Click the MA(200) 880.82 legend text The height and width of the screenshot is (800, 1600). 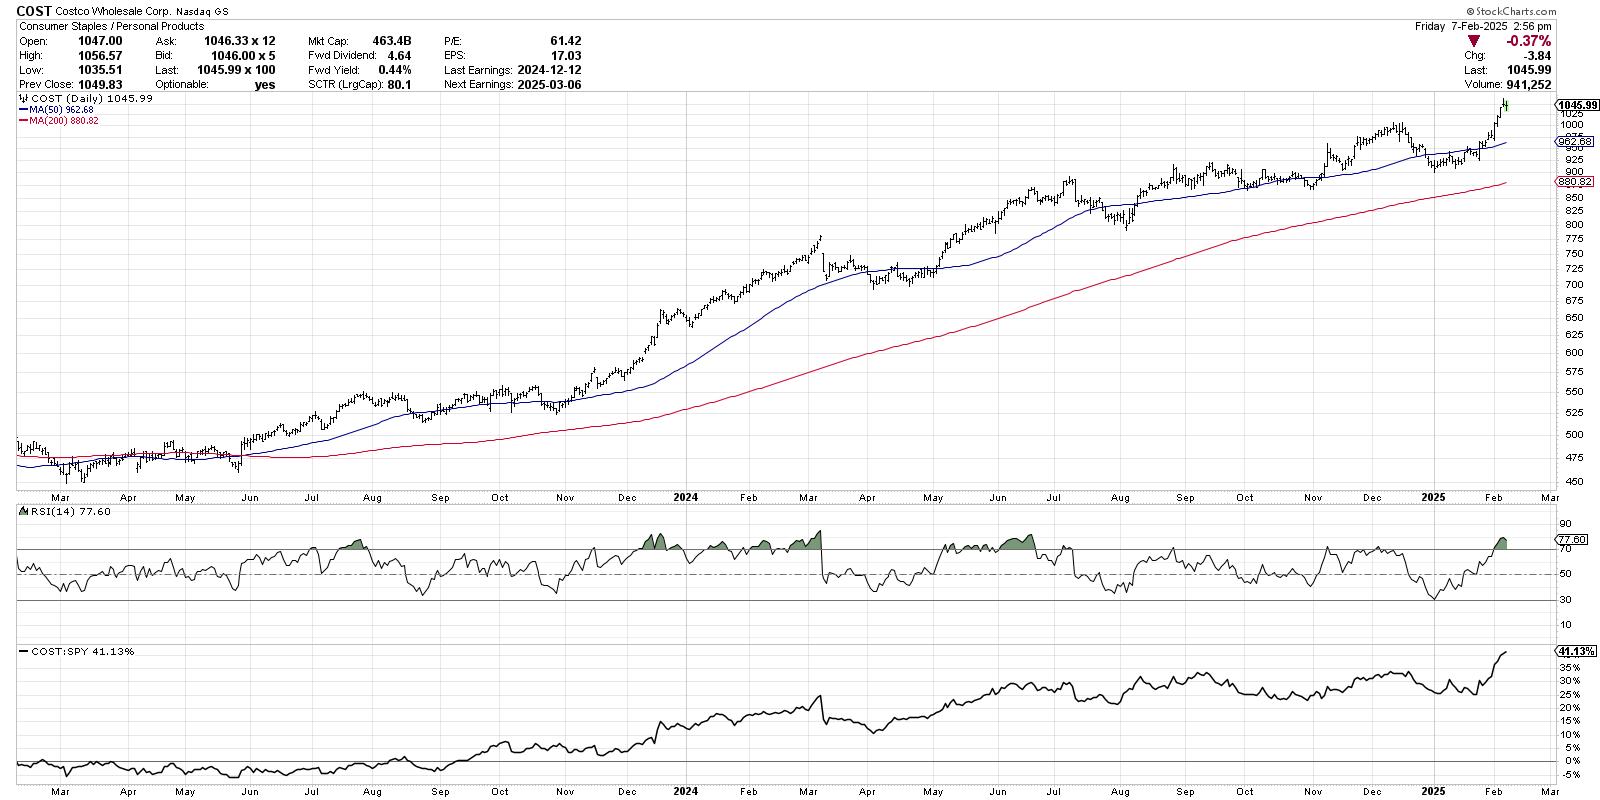(64, 120)
